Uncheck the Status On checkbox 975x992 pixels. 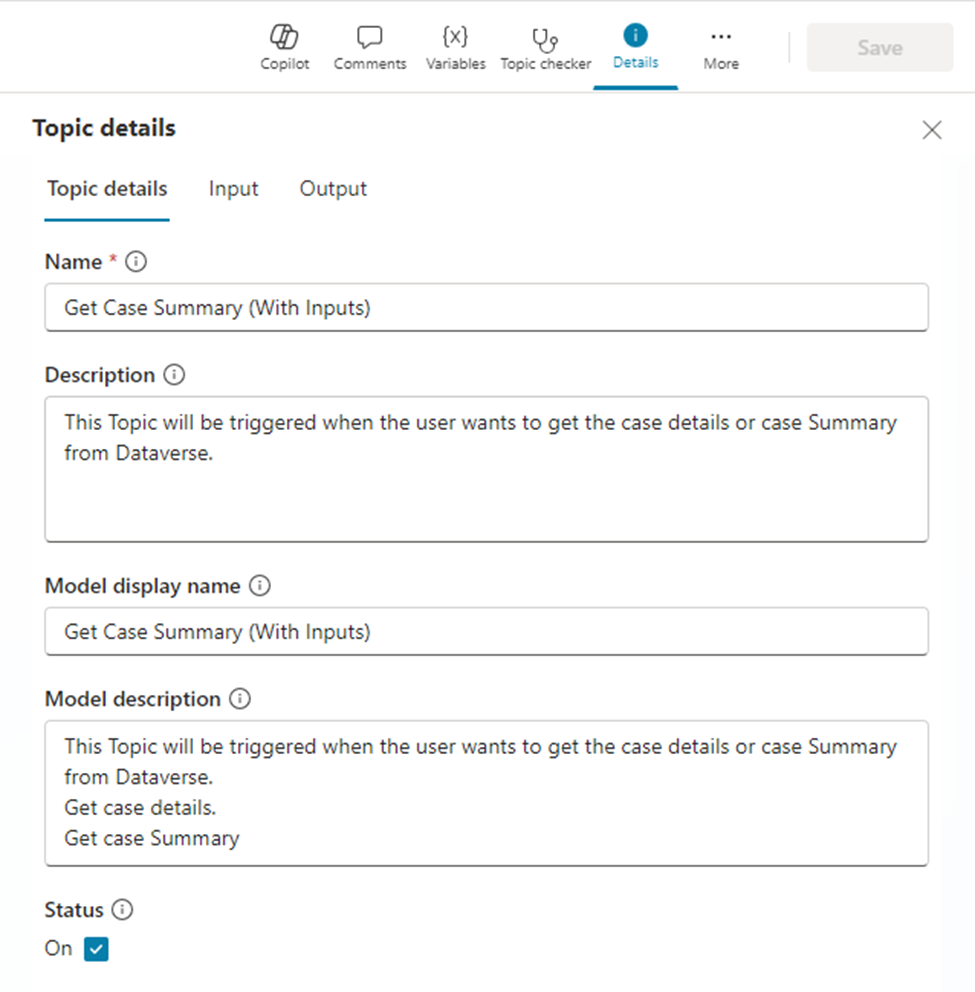click(96, 949)
